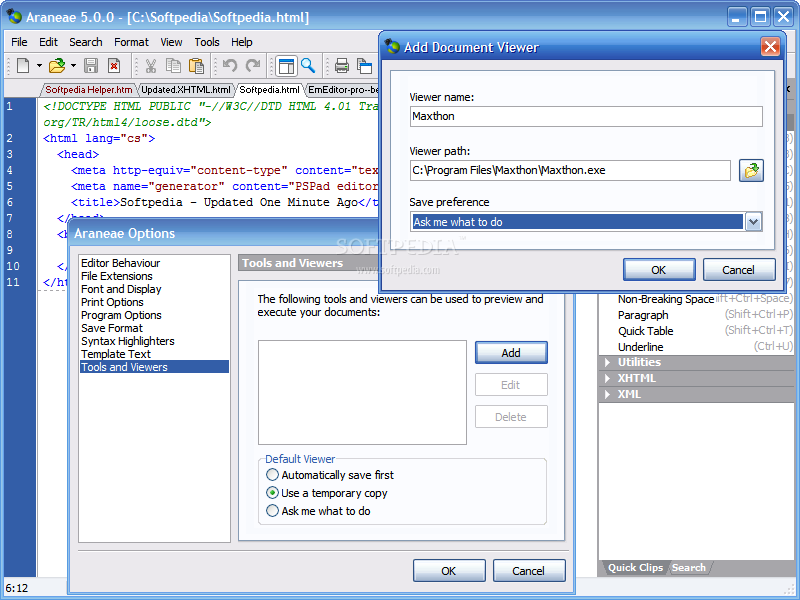This screenshot has width=800, height=600.
Task: Select Use a temporary copy option
Action: pyautogui.click(x=272, y=493)
